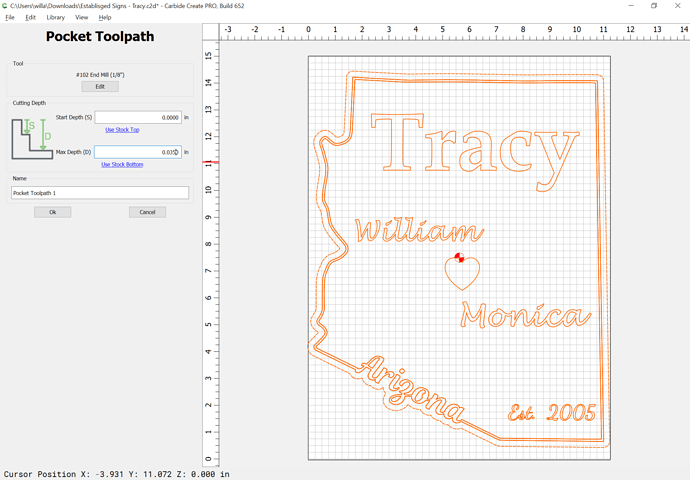Select the Arizona text on the canvas
Viewport: 690px width, 480px height.
(x=411, y=389)
